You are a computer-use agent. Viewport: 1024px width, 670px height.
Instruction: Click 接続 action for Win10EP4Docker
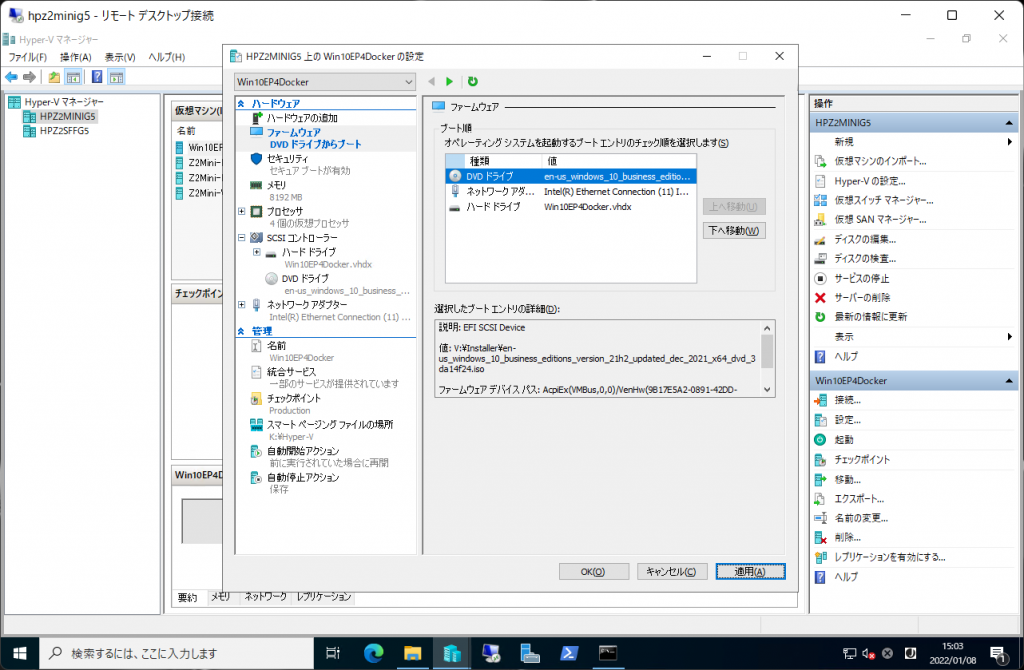847,400
